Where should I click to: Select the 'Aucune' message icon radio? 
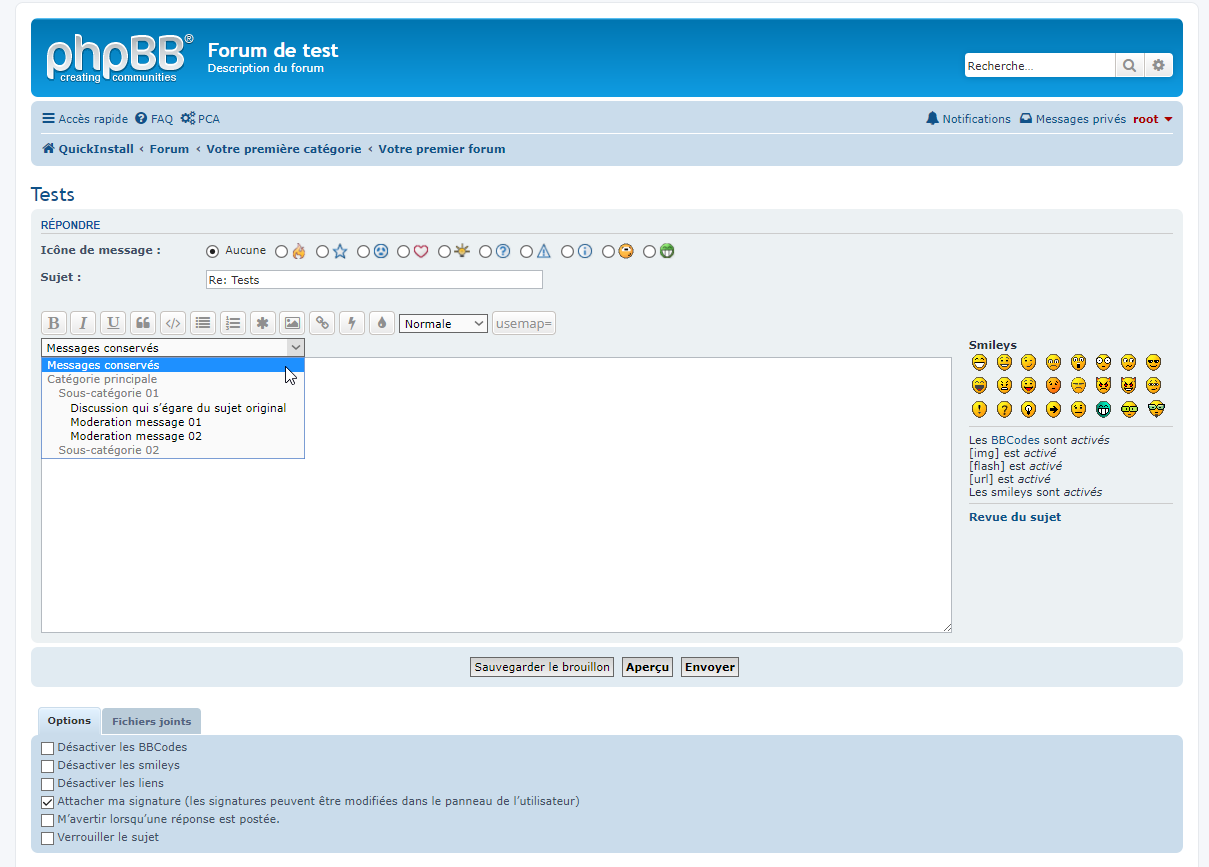pyautogui.click(x=212, y=251)
